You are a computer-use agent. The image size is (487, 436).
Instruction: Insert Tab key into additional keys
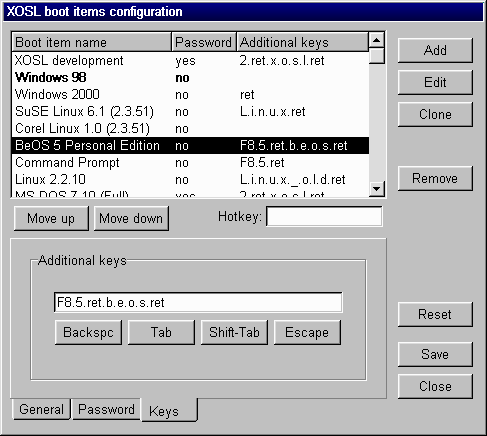[x=161, y=332]
